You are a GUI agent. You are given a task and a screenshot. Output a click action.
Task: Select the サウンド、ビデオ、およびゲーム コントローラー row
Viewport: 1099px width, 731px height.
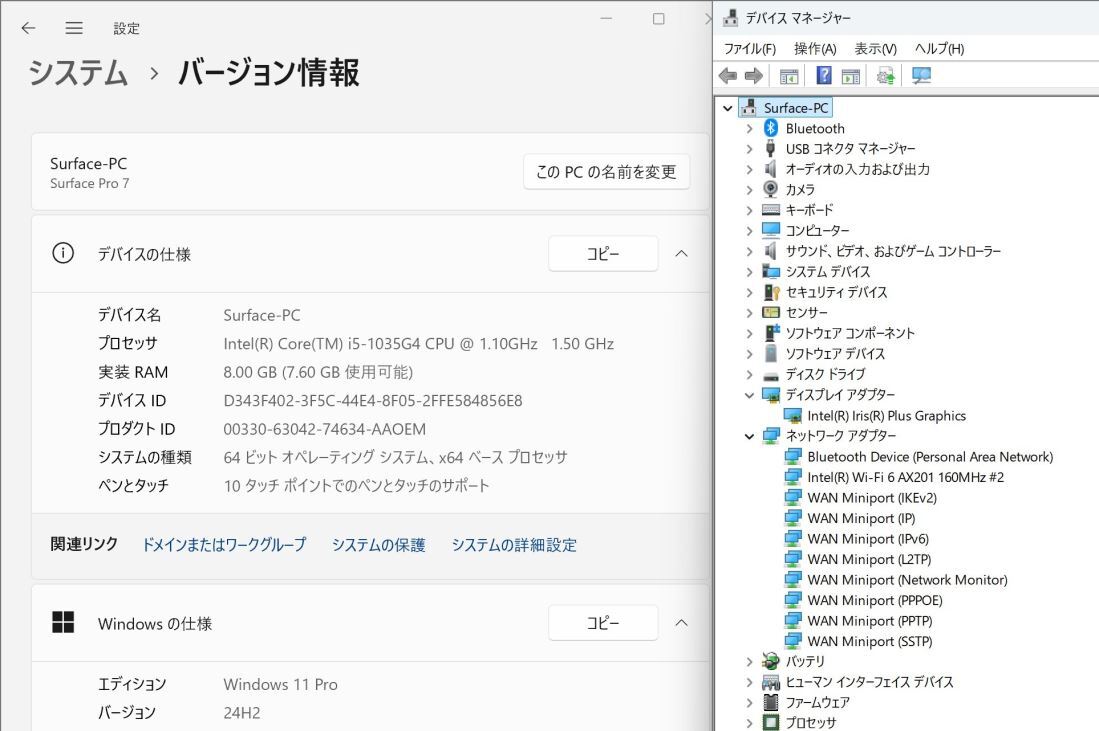pos(893,251)
